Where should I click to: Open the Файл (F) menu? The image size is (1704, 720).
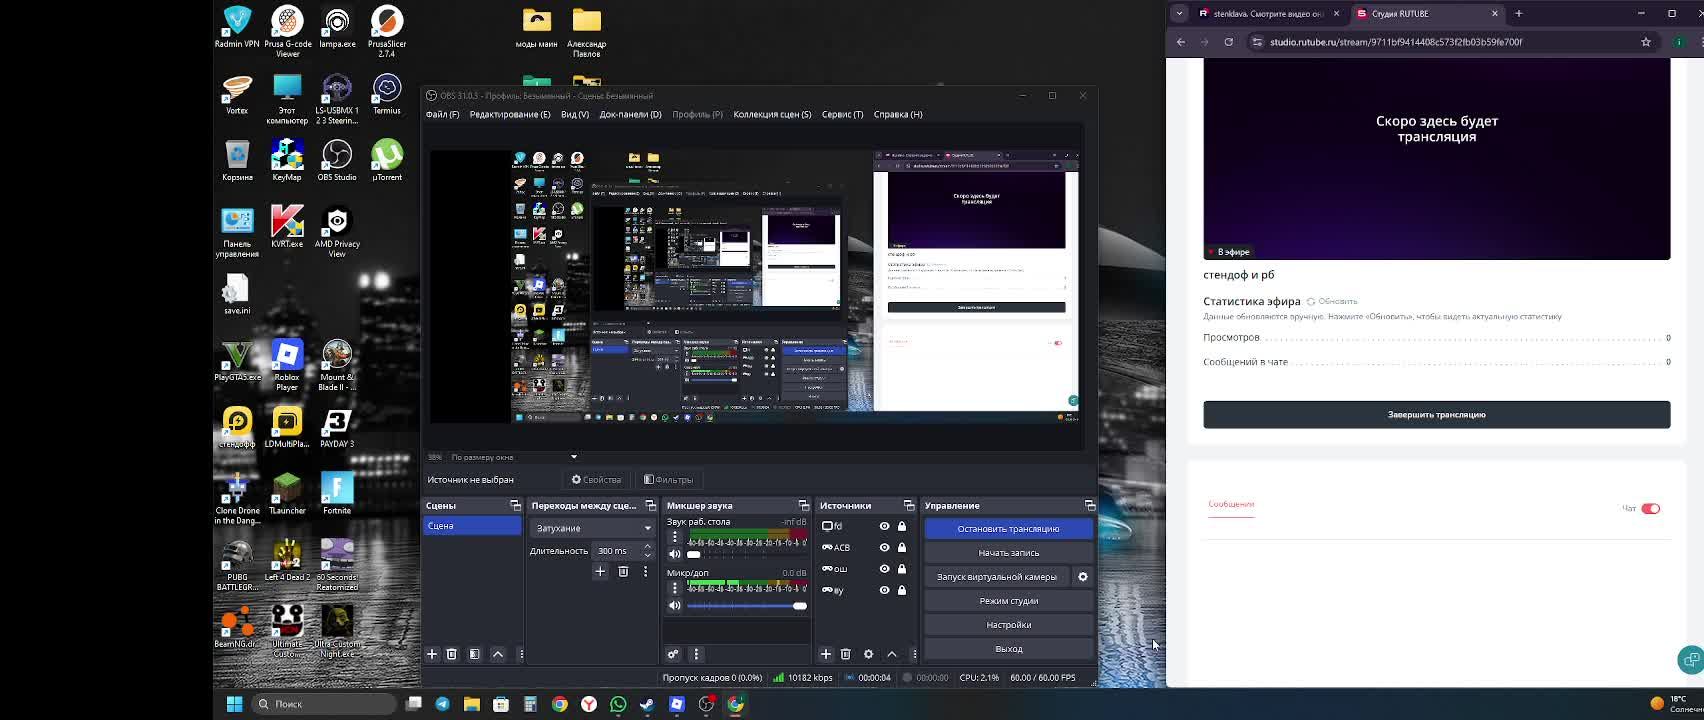click(442, 114)
